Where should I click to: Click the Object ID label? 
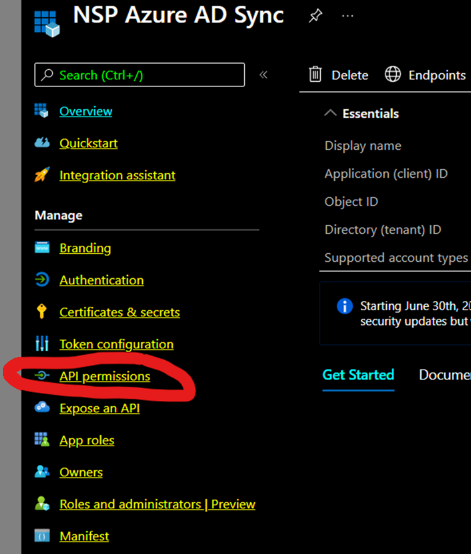pyautogui.click(x=351, y=202)
